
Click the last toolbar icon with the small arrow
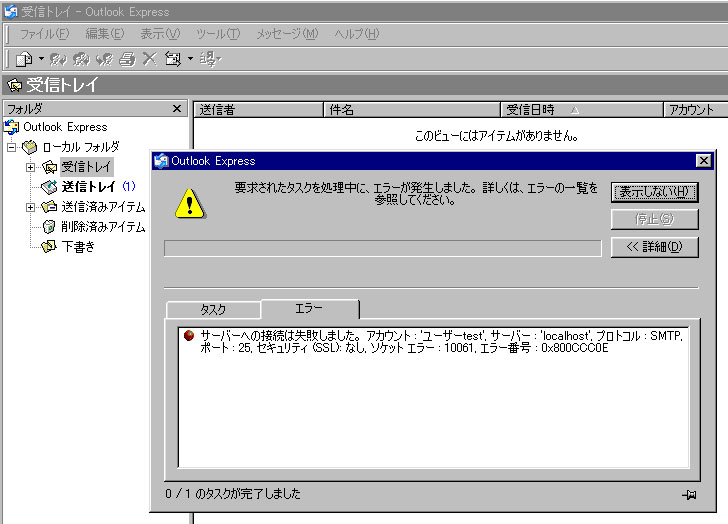click(210, 59)
